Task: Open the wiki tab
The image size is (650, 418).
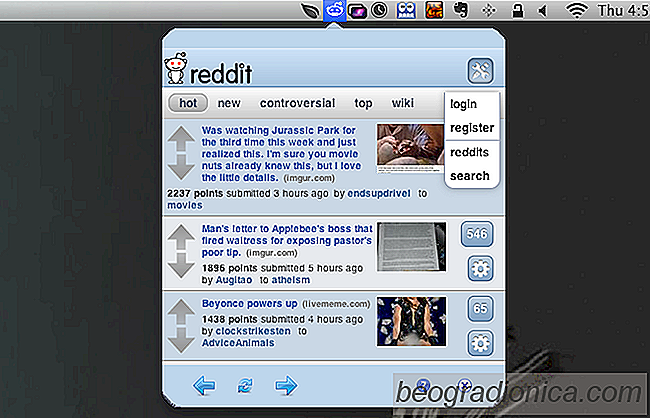Action: pos(403,102)
